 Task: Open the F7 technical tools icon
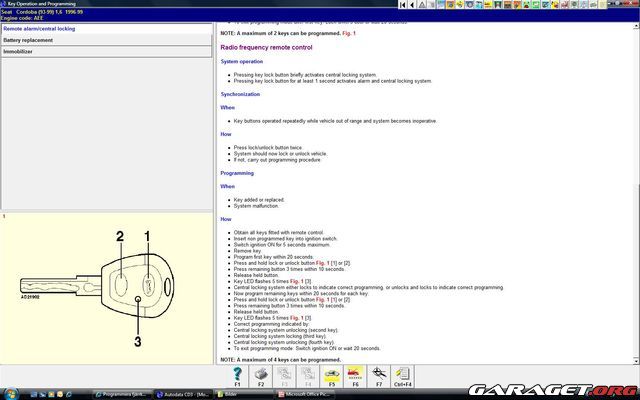[379, 374]
